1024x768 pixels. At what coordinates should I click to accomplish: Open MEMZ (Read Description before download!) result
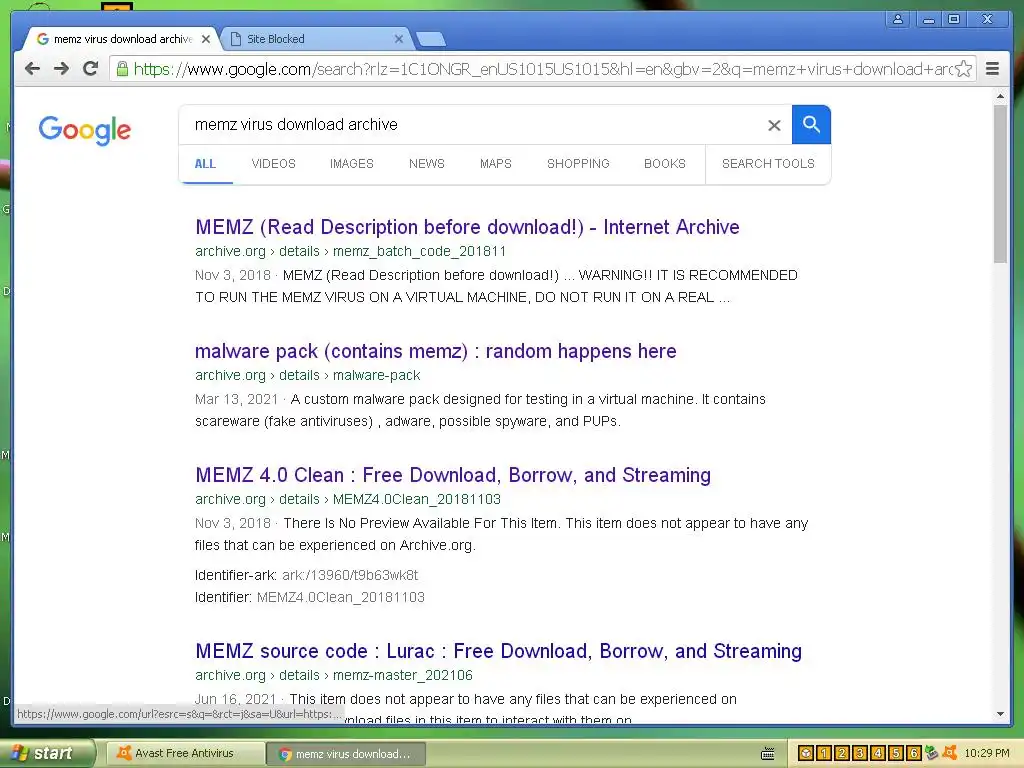point(467,227)
